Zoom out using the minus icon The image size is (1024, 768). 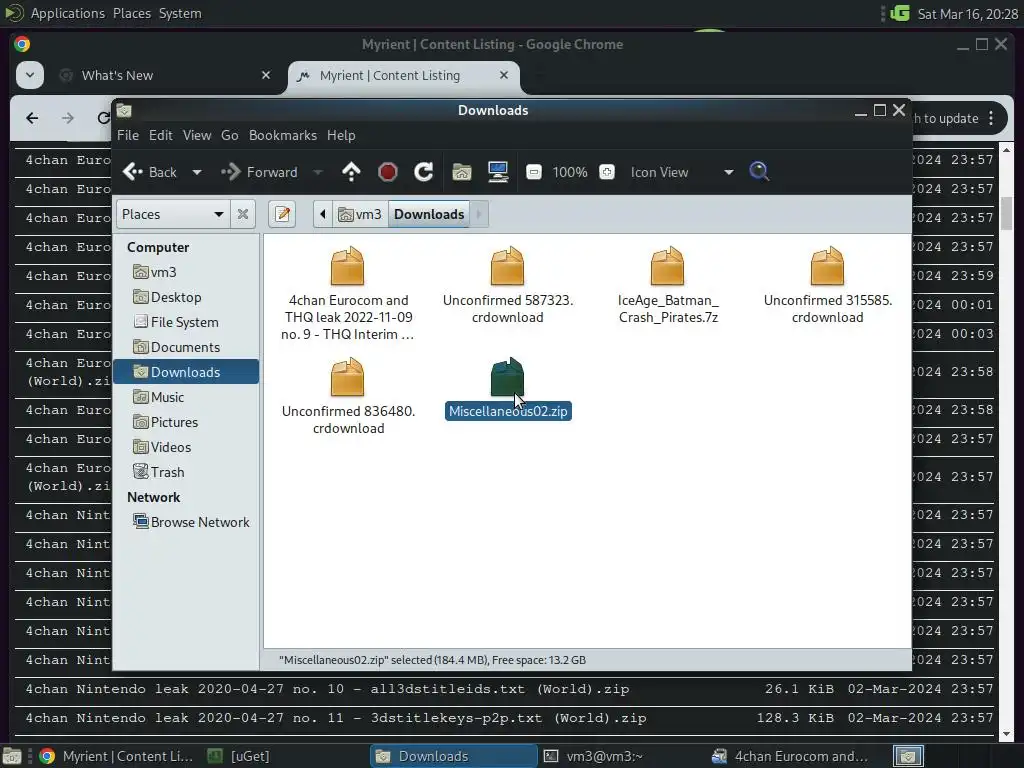(x=534, y=172)
